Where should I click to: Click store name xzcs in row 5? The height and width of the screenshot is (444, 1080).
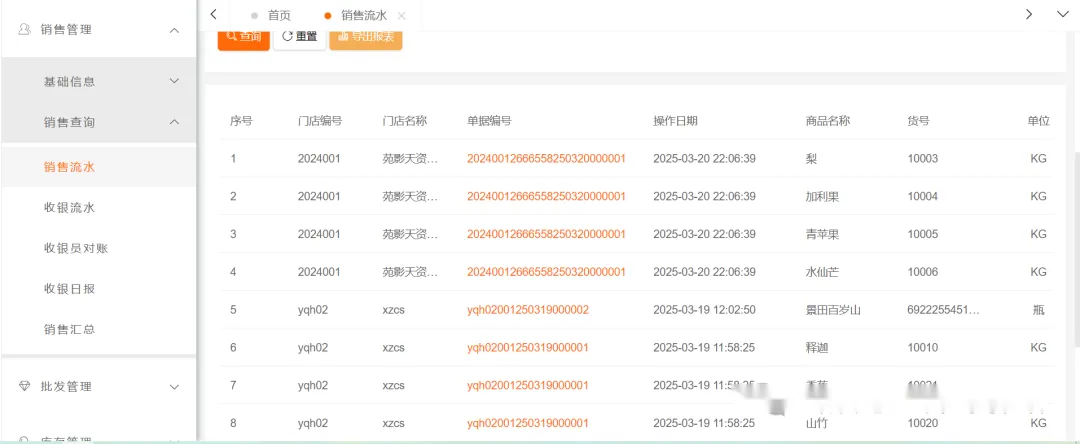(x=393, y=310)
